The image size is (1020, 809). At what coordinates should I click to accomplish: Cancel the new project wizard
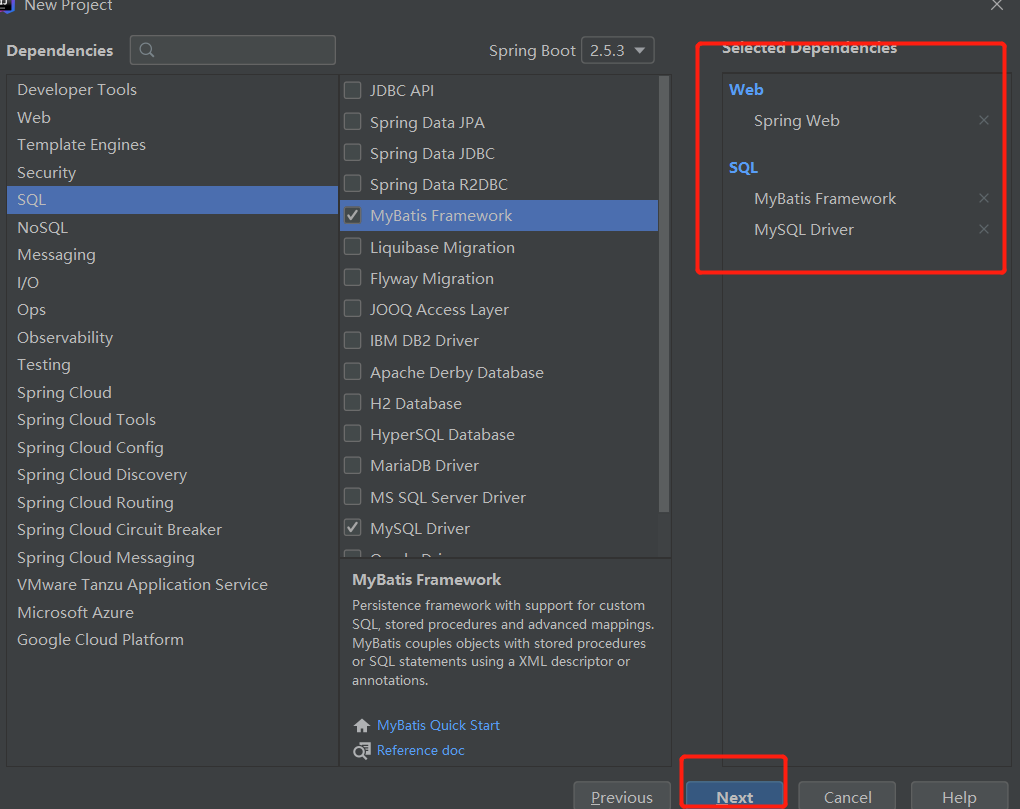tap(847, 796)
